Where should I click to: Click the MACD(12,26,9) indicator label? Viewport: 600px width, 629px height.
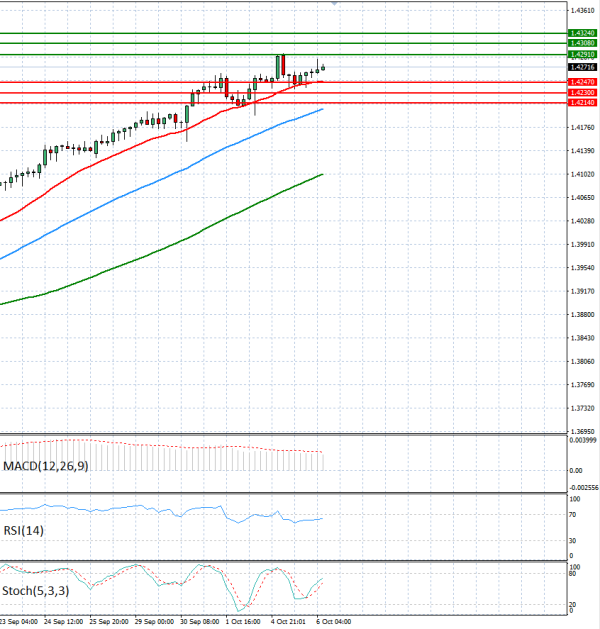point(46,466)
